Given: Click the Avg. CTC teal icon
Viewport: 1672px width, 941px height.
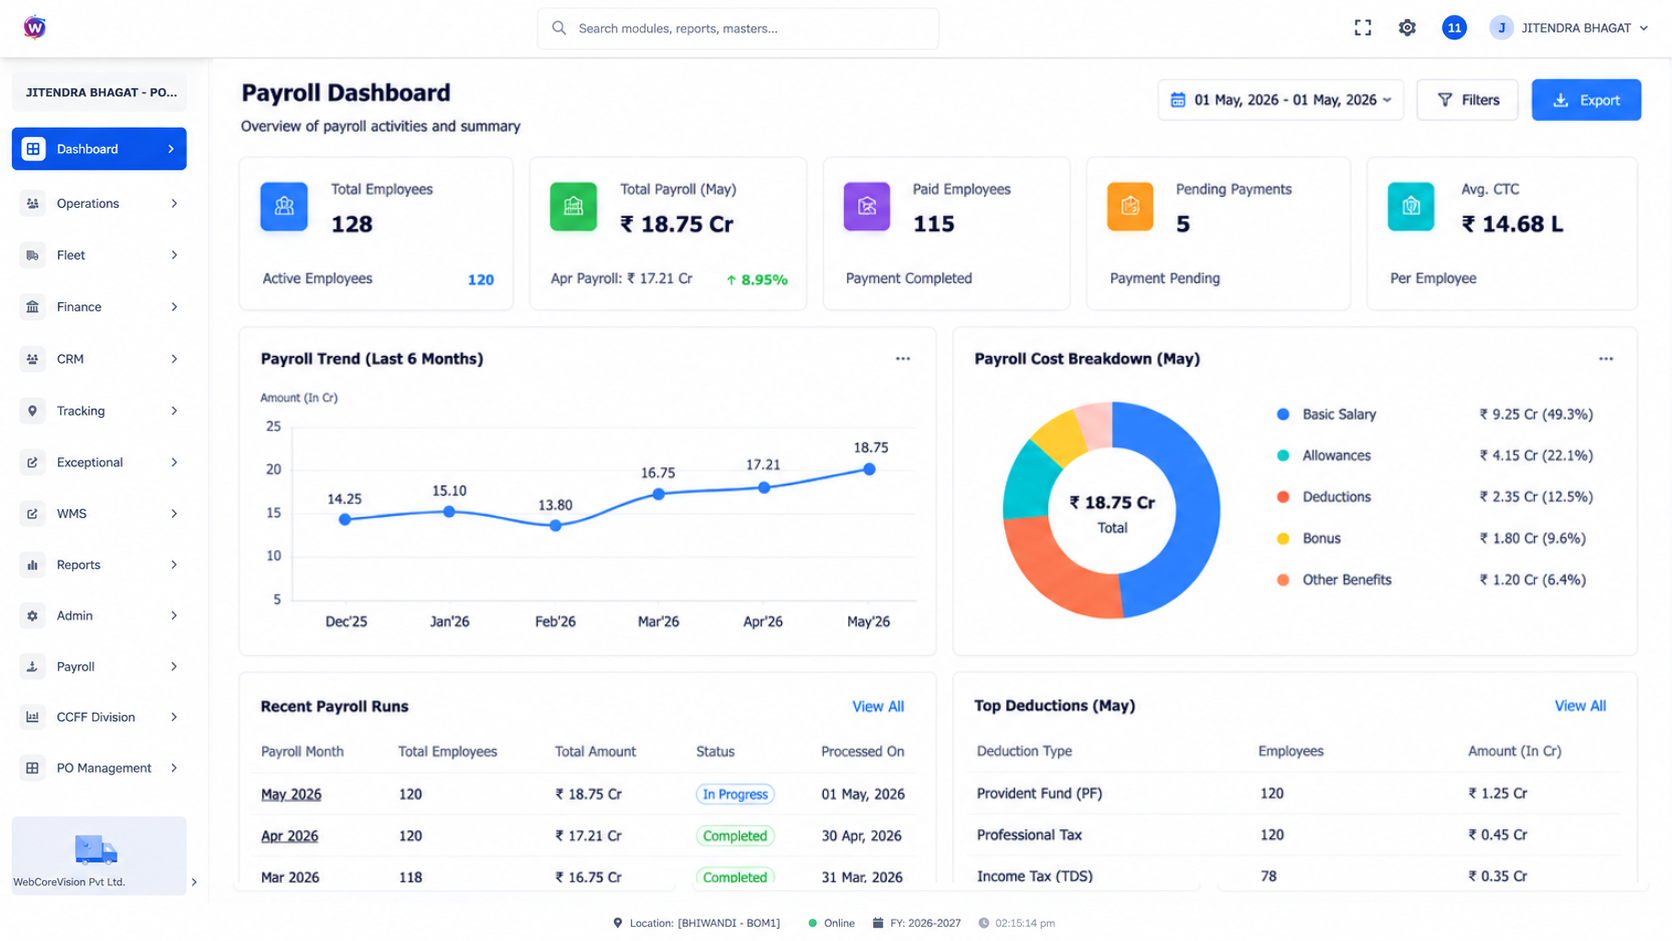Looking at the screenshot, I should tap(1411, 207).
